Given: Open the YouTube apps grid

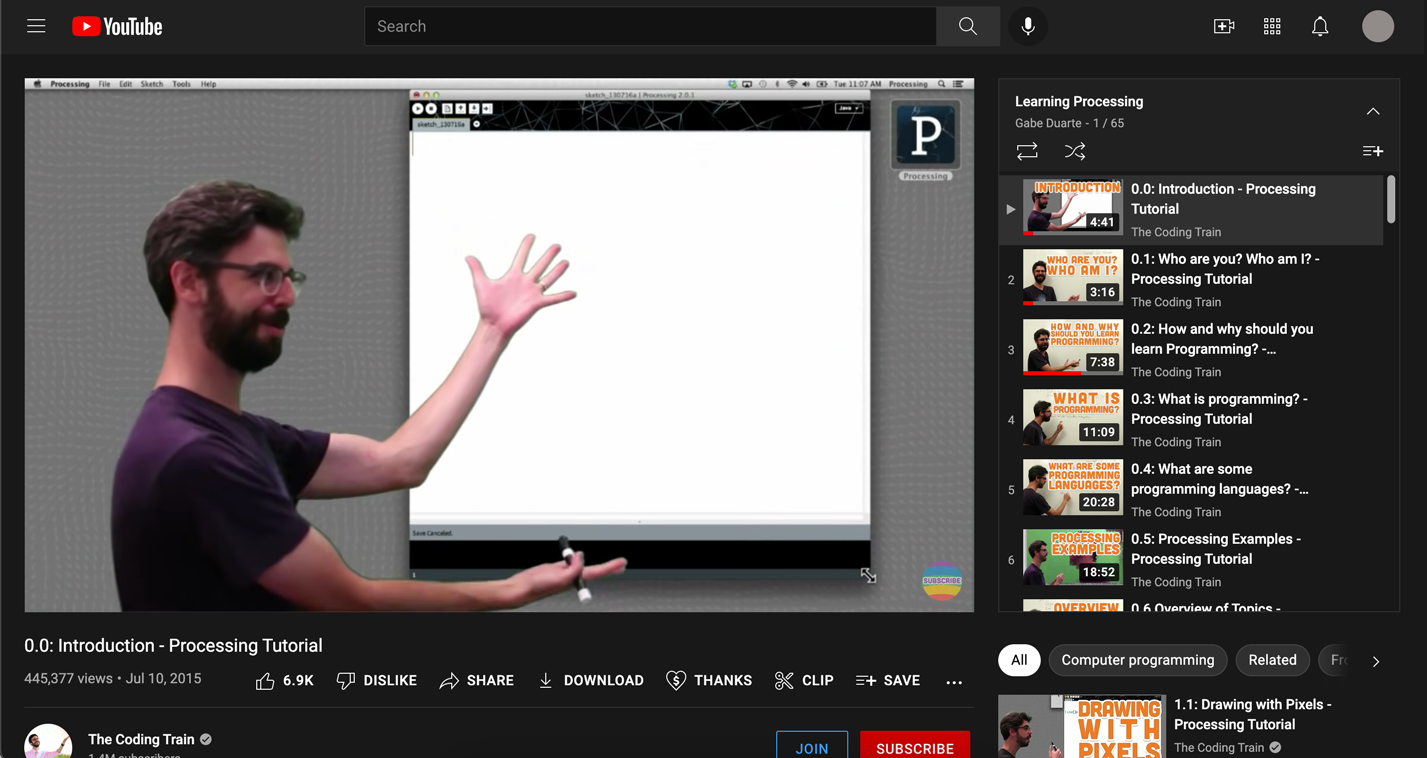Looking at the screenshot, I should [1272, 27].
